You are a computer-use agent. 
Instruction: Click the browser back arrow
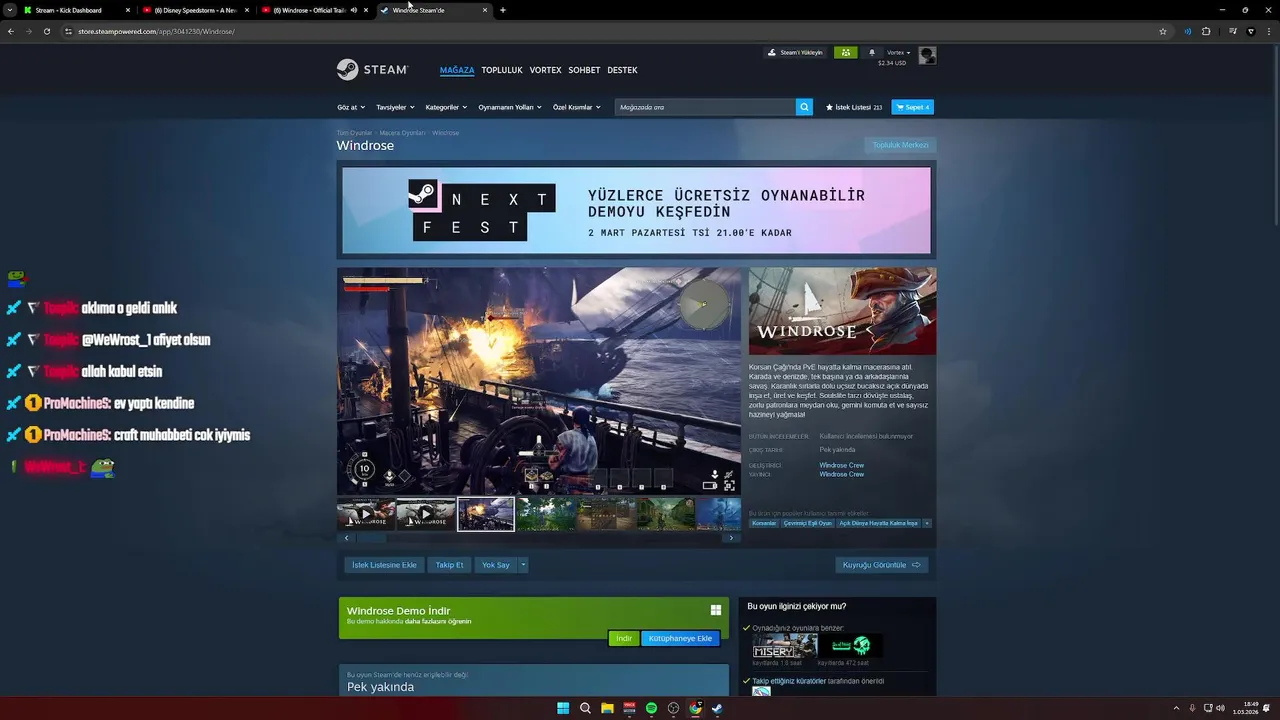[11, 31]
